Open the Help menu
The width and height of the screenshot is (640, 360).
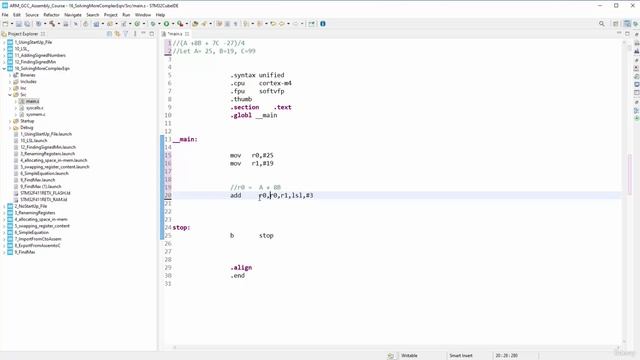pyautogui.click(x=160, y=15)
